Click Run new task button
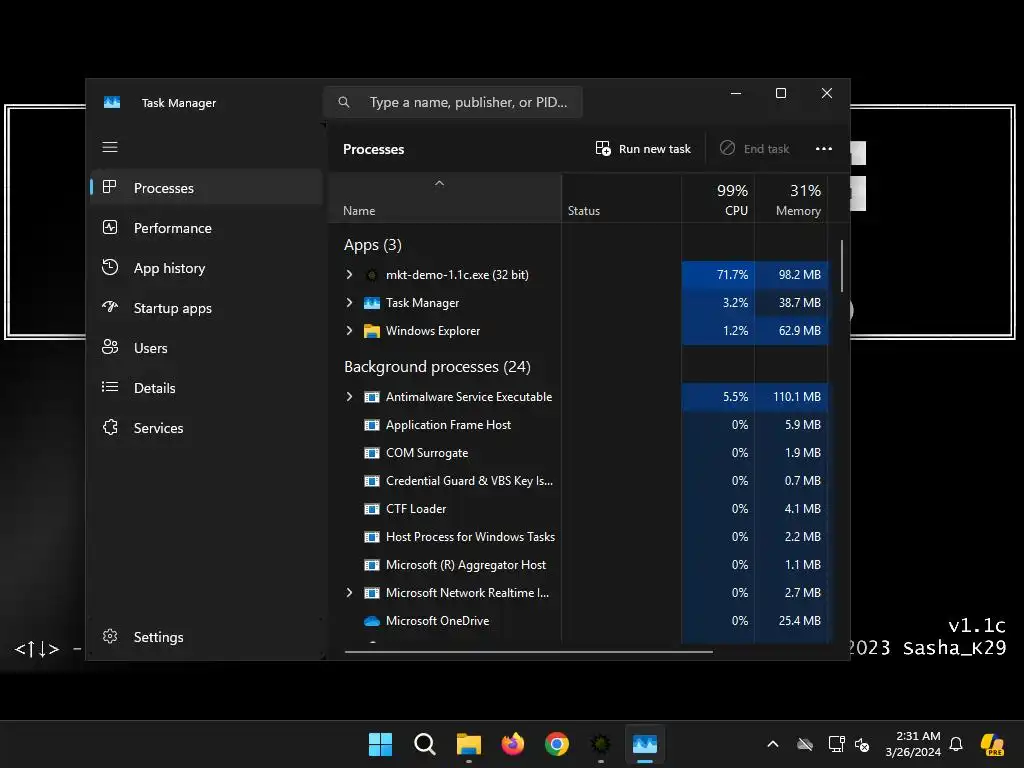The image size is (1024, 768). tap(643, 149)
